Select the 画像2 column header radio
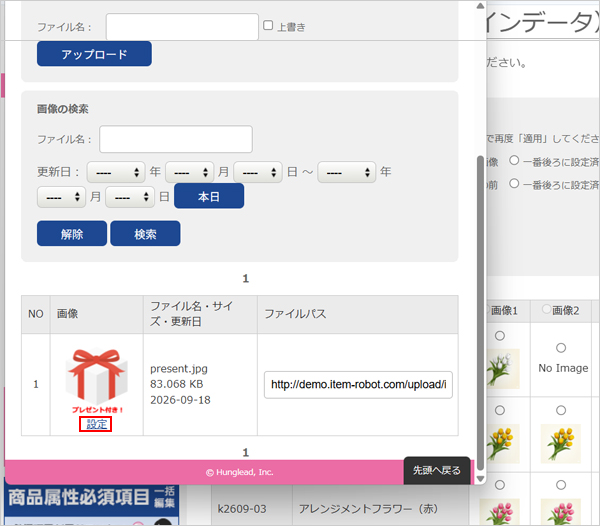600x526 pixels. pos(546,309)
